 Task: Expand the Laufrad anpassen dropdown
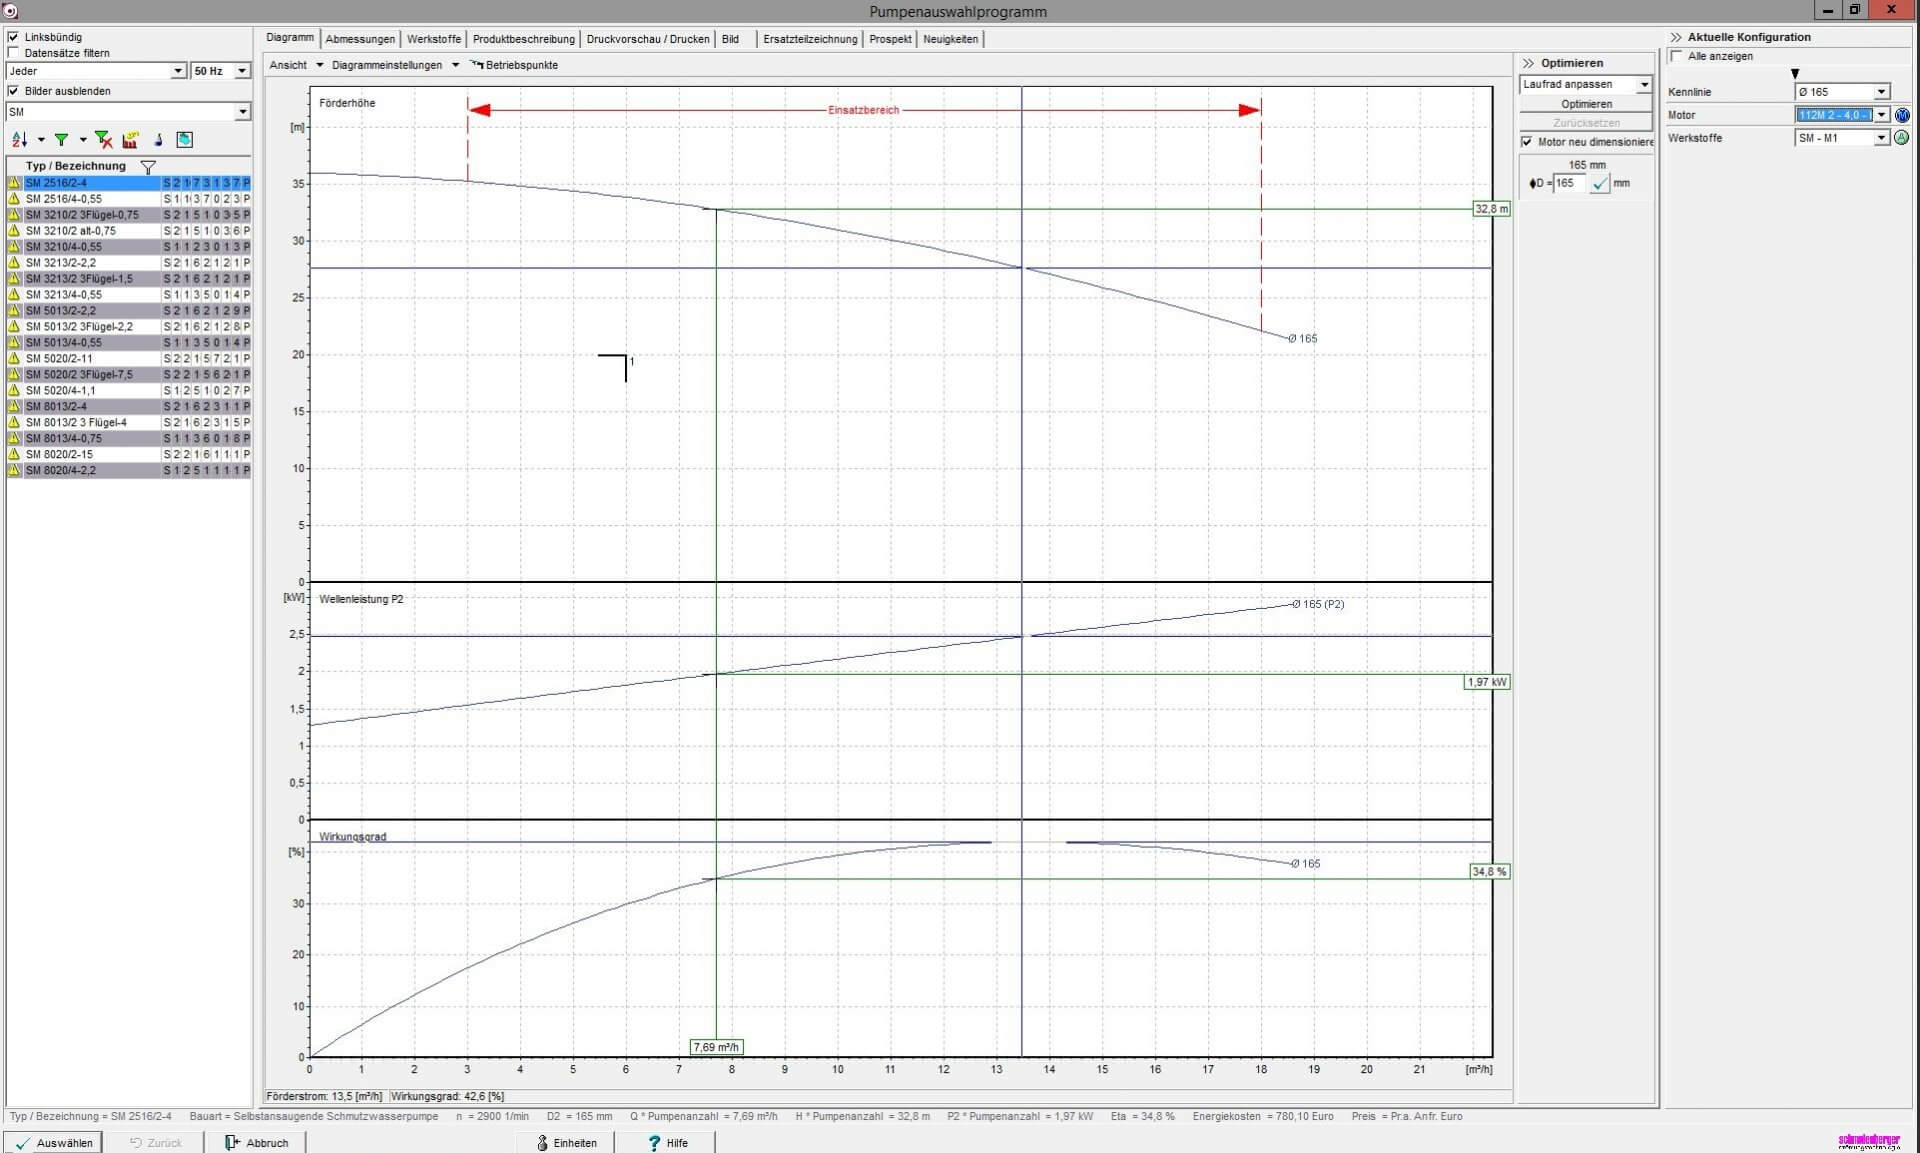(x=1646, y=85)
